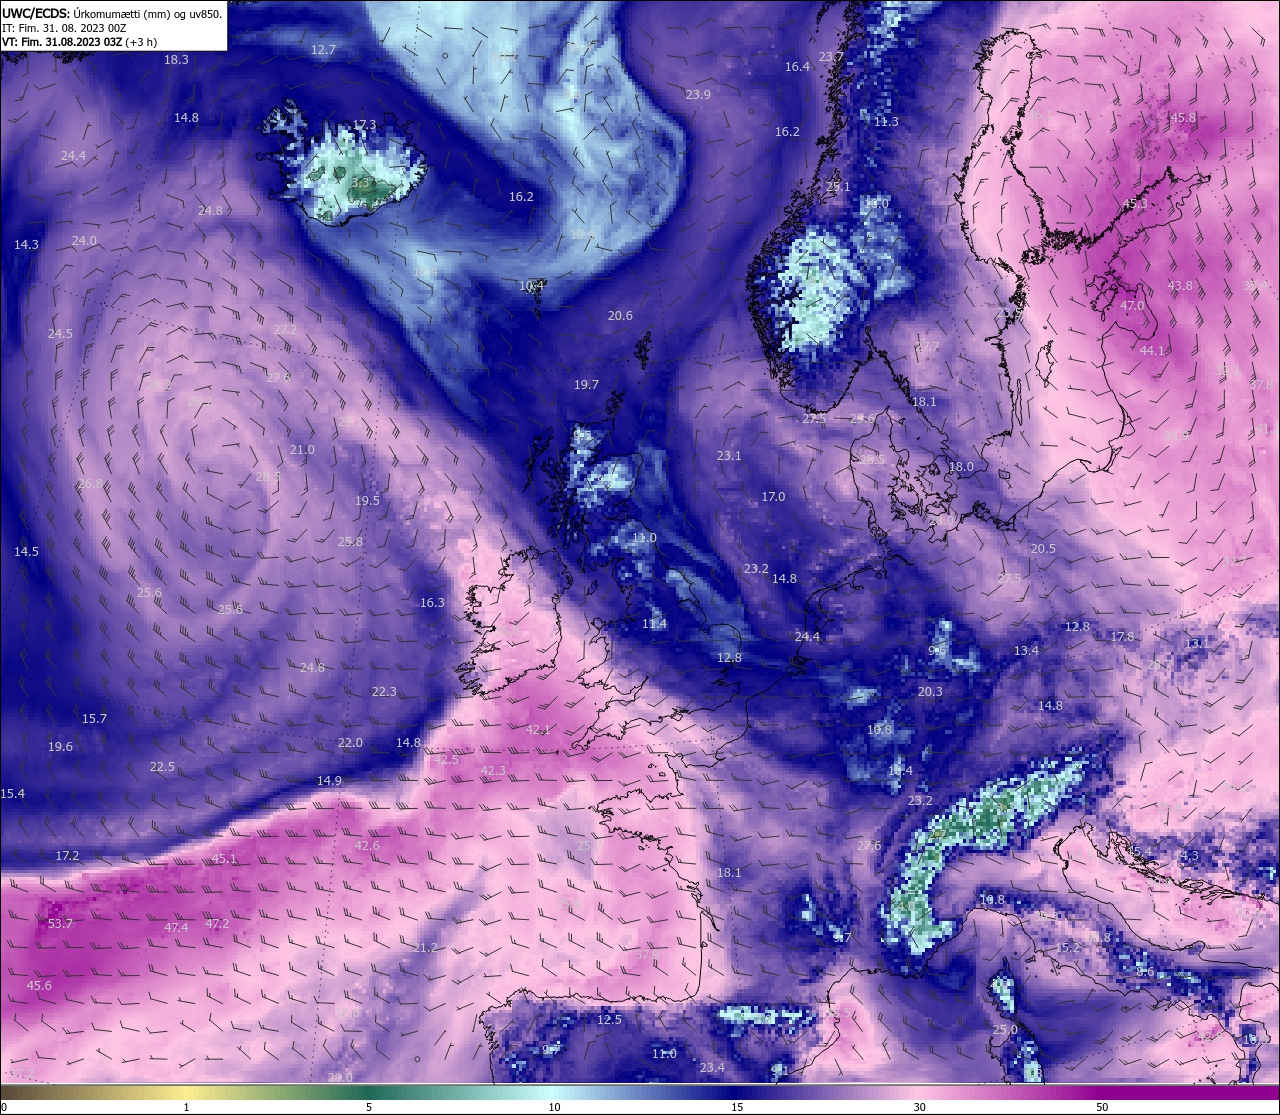This screenshot has width=1280, height=1115.
Task: Click the map value '18.0'
Action: [961, 467]
